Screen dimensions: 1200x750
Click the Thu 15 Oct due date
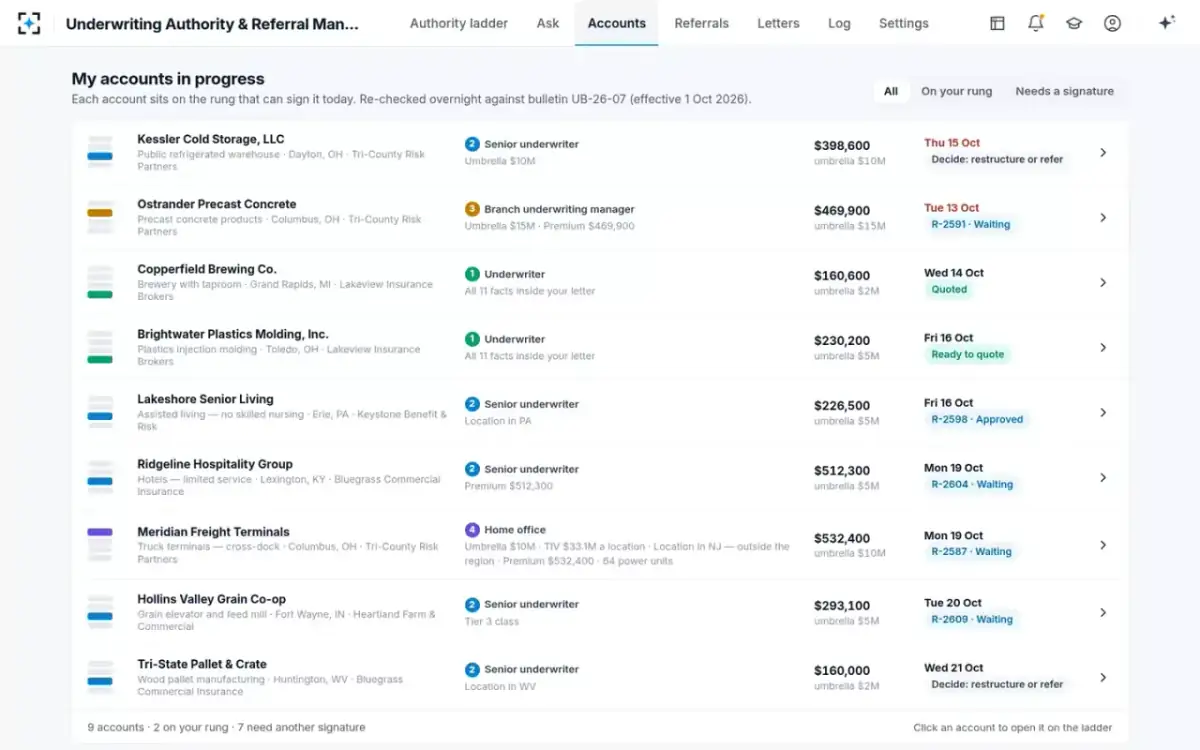pos(952,143)
